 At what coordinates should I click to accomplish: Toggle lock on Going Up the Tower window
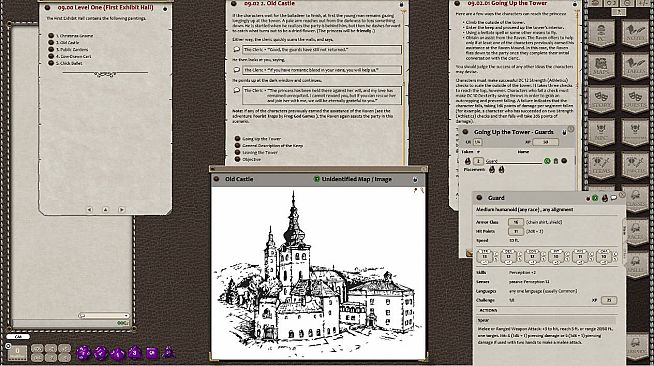(574, 4)
